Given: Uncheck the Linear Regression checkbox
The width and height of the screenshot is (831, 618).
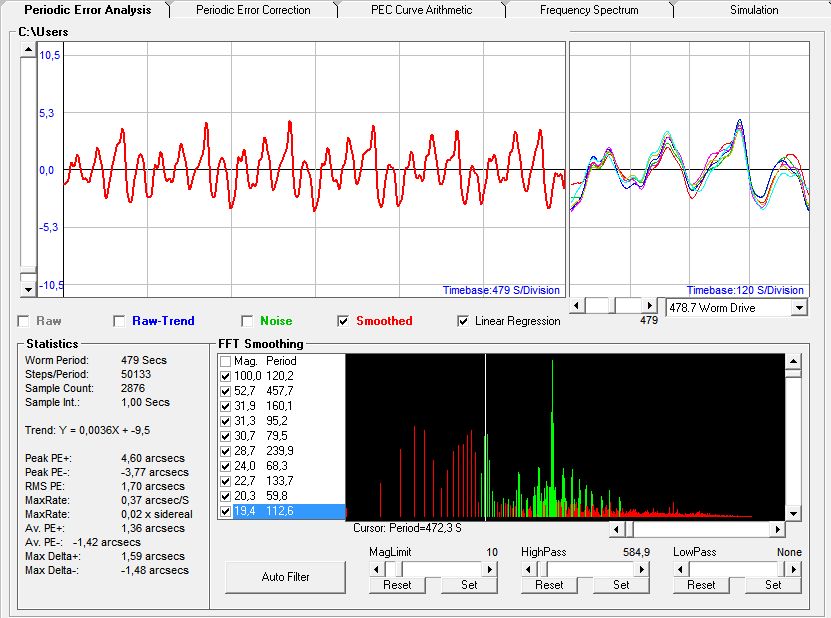Looking at the screenshot, I should (x=463, y=321).
